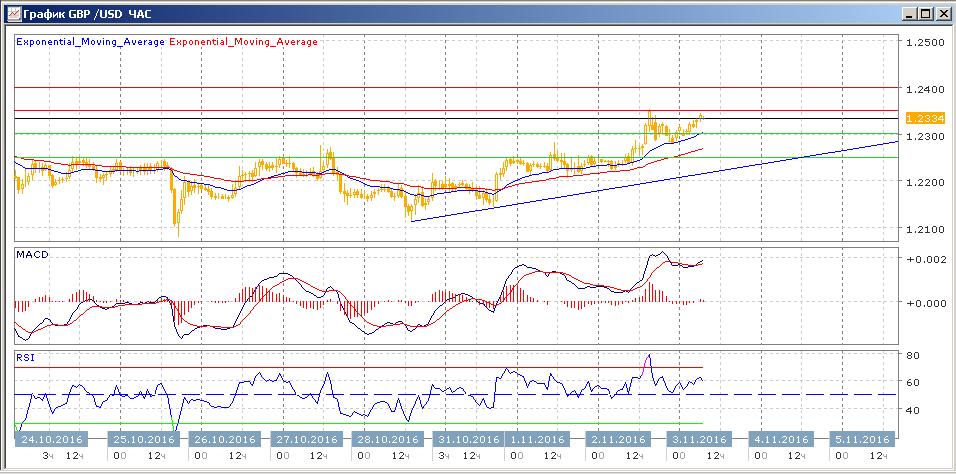The image size is (956, 474).
Task: Click the 5.11.2016 date marker
Action: tap(863, 439)
